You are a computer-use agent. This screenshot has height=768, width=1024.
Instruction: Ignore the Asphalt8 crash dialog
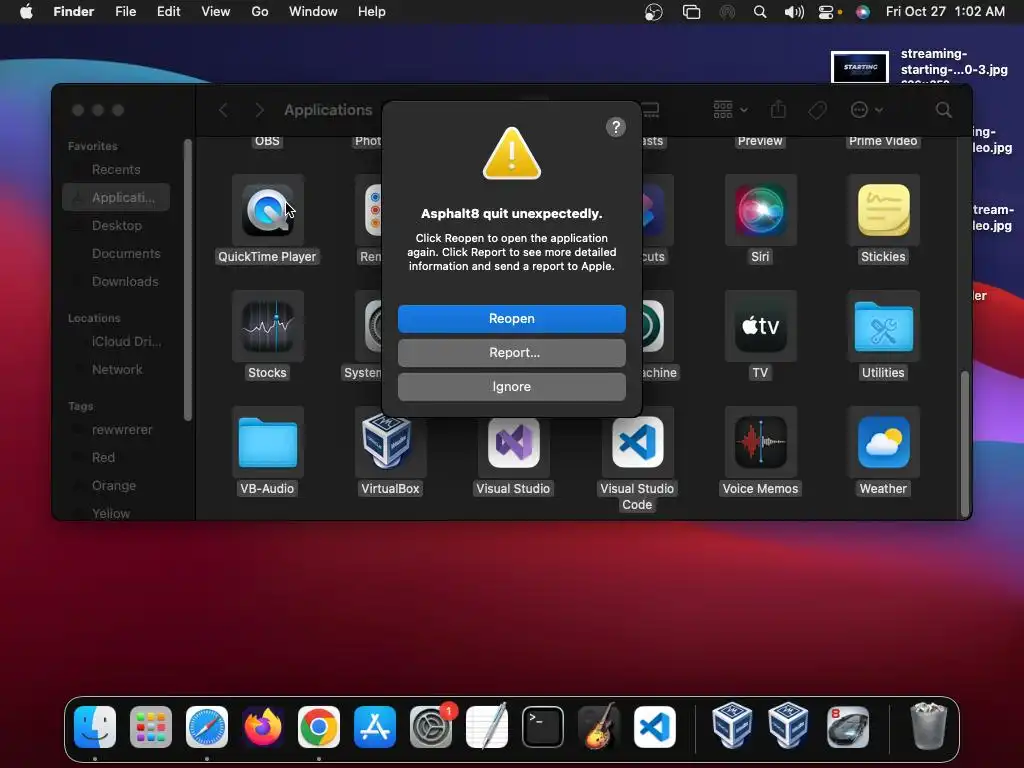coord(511,387)
